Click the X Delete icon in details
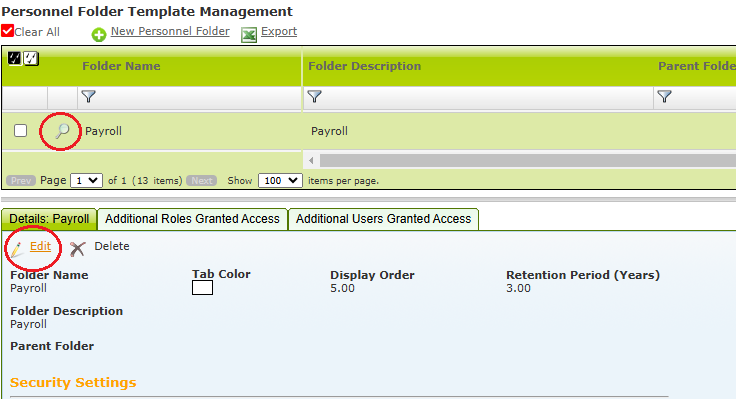This screenshot has width=736, height=399. tap(77, 249)
